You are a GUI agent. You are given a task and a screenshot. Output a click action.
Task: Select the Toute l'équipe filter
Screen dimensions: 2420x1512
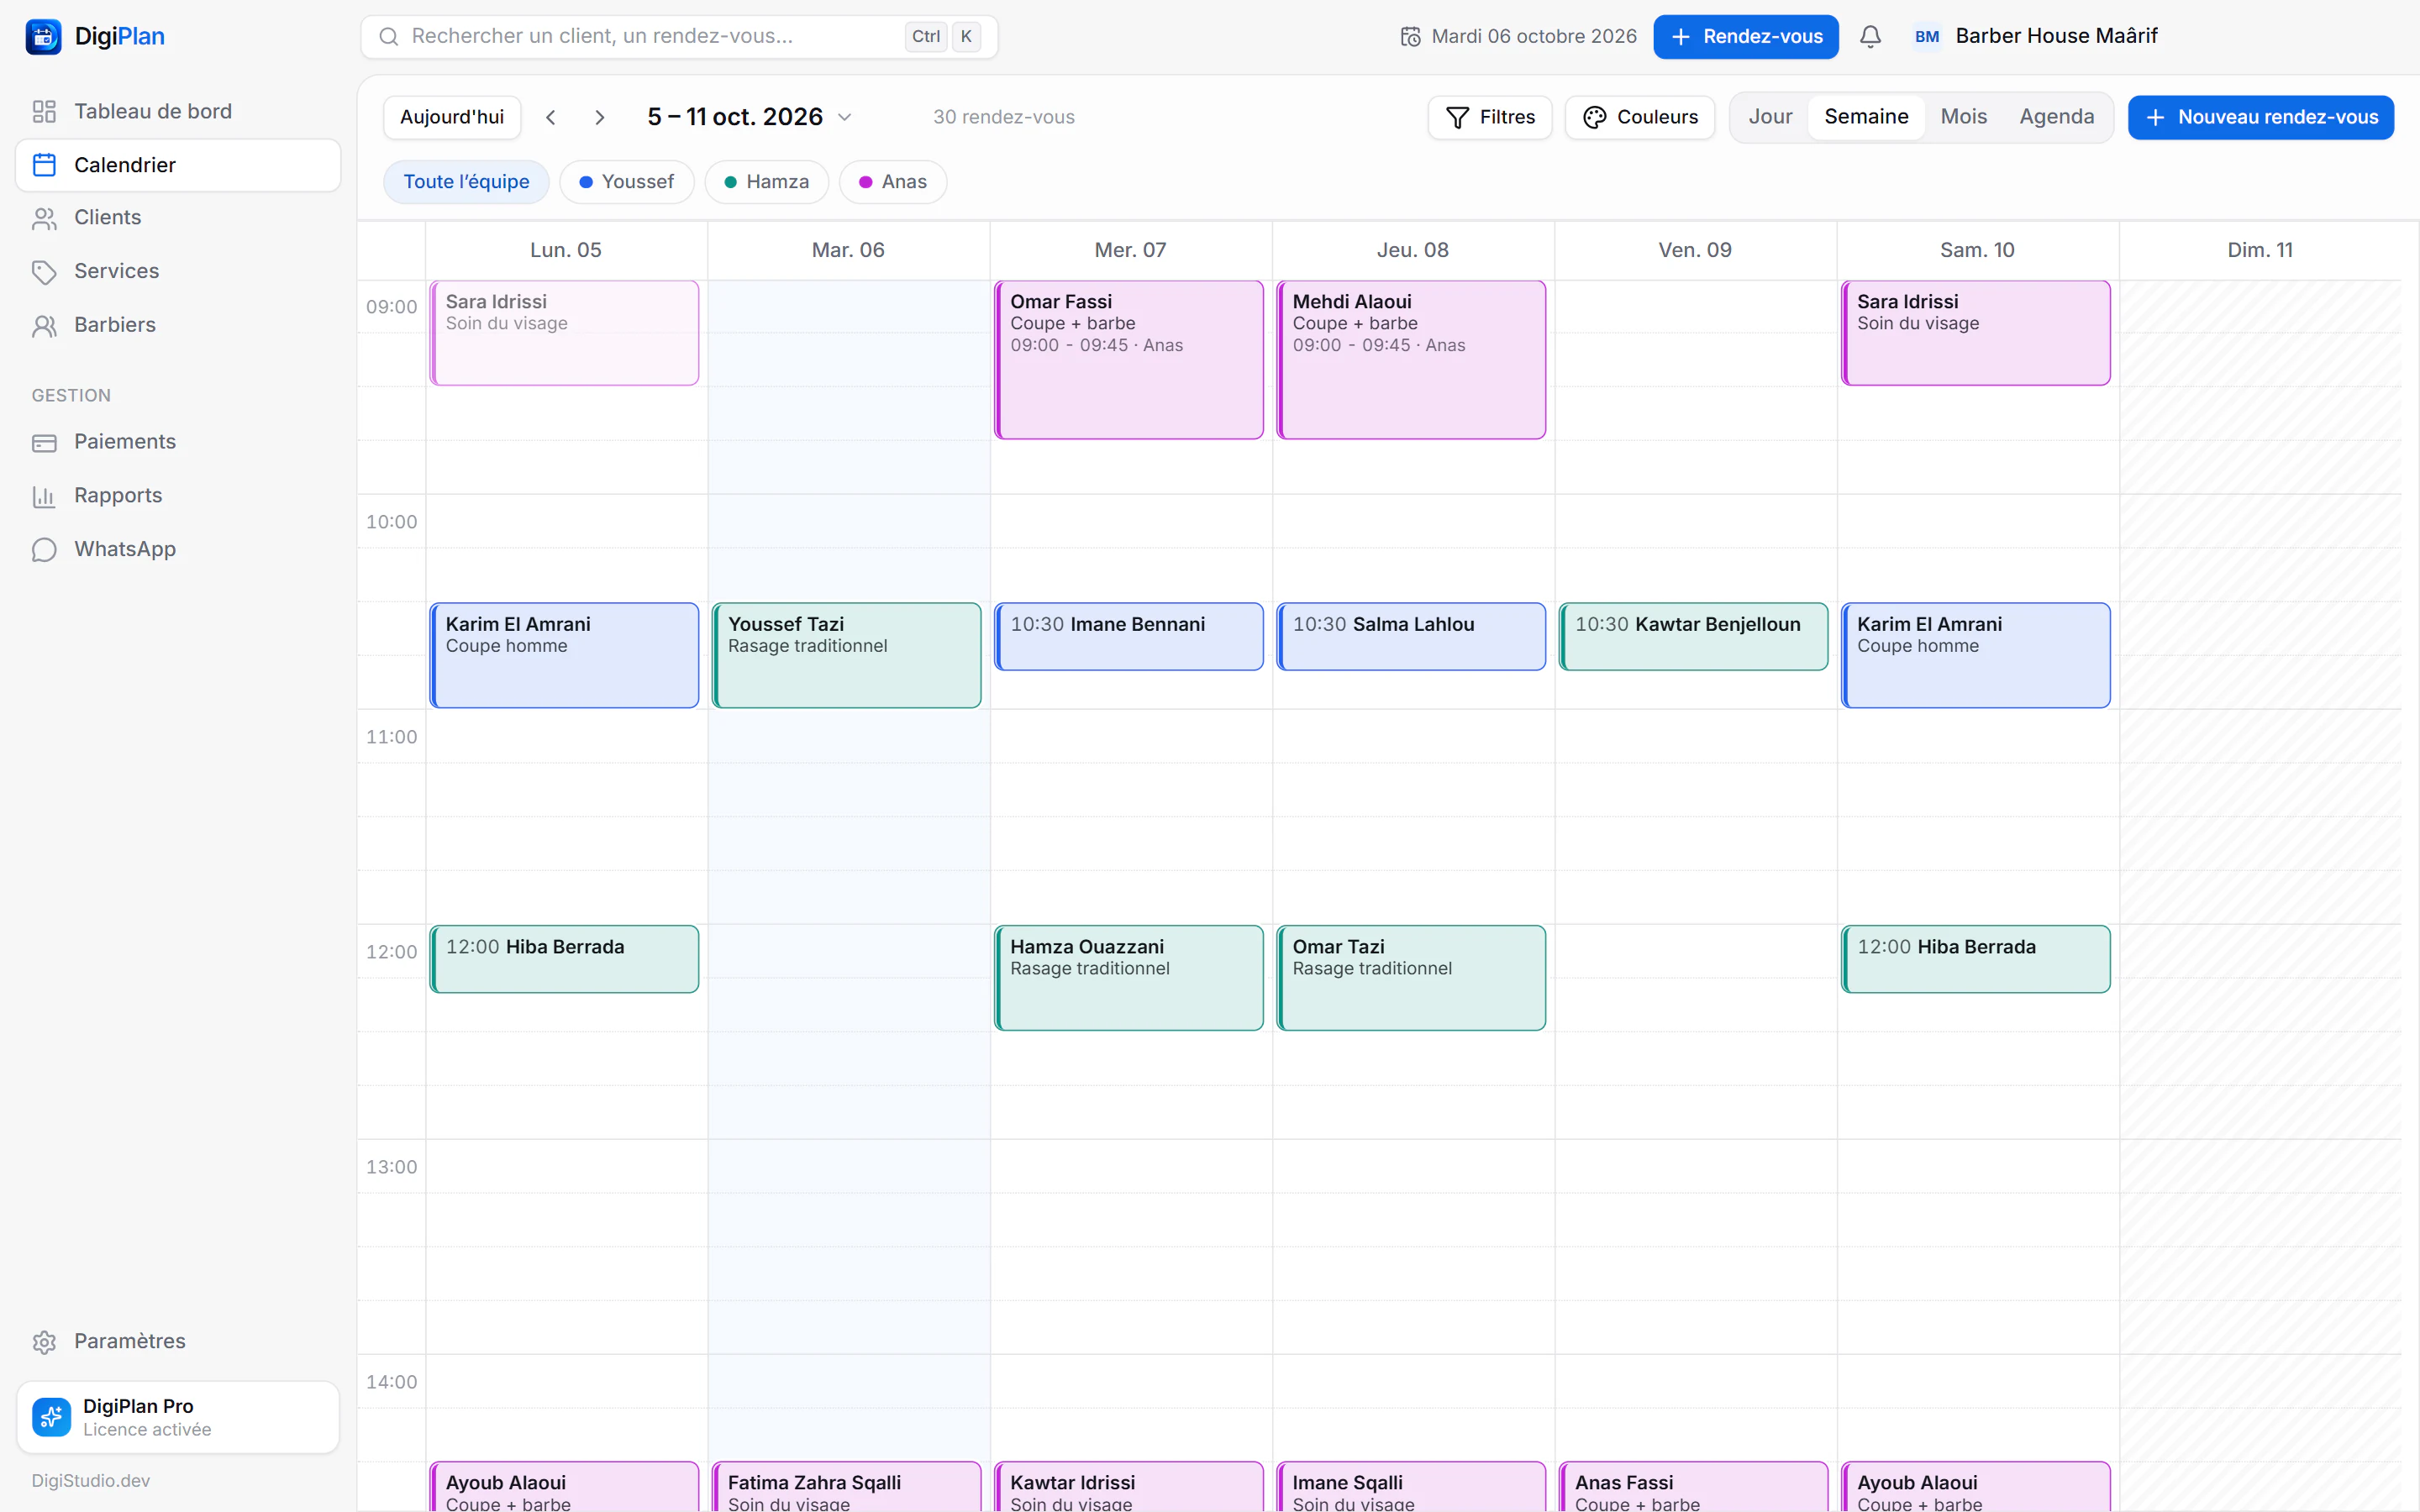click(x=466, y=182)
